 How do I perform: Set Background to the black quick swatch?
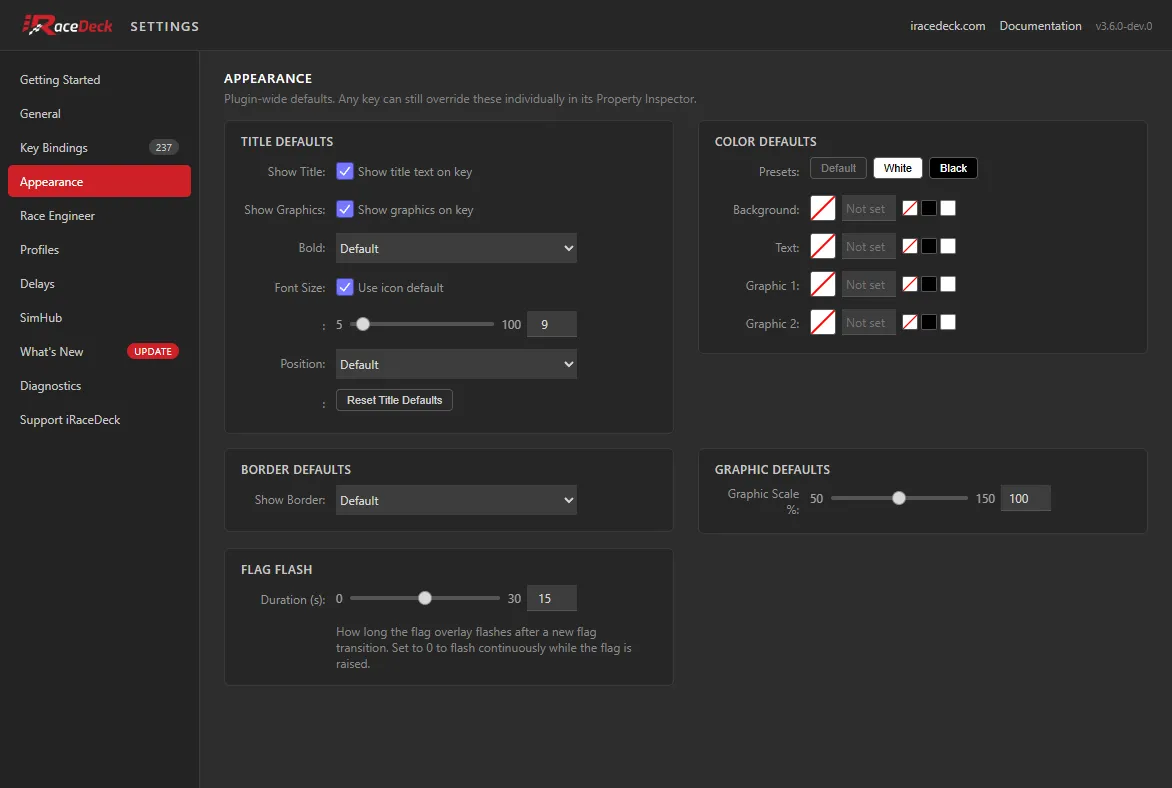coord(928,209)
